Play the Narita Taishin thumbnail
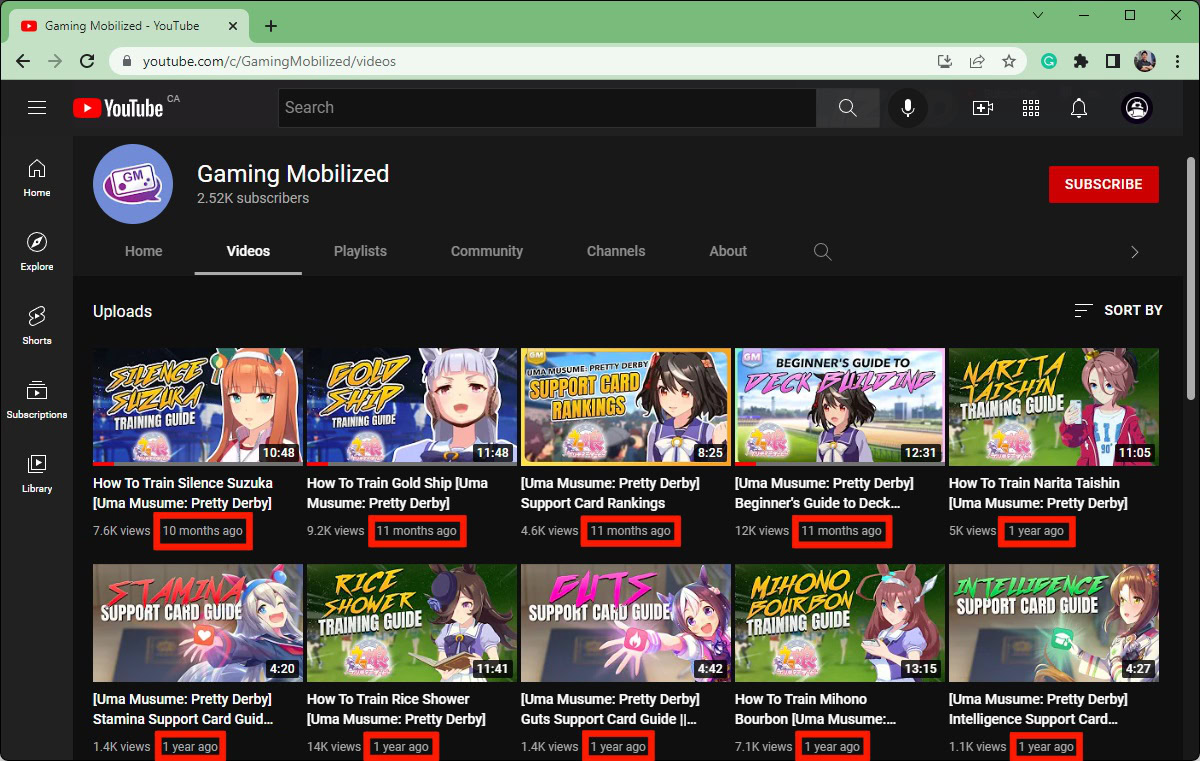This screenshot has height=761, width=1200. [1054, 407]
